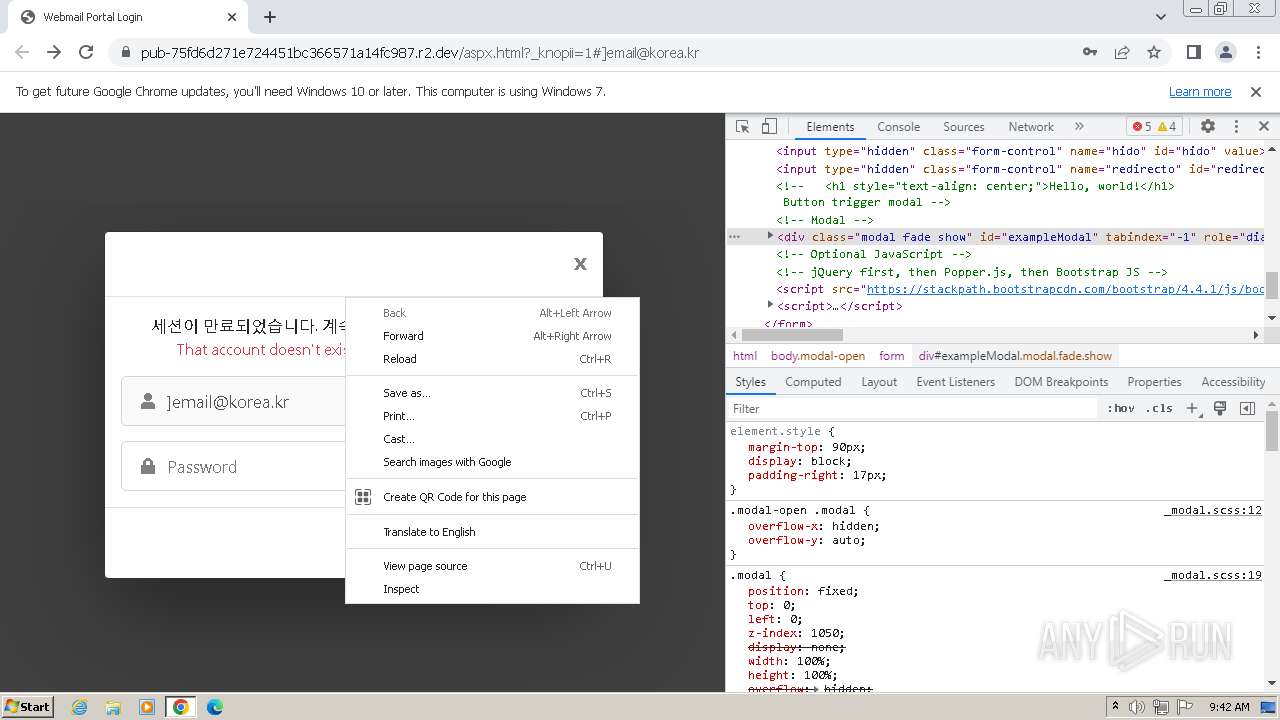Open a new tab with plus icon
The image size is (1280, 720).
tap(270, 17)
